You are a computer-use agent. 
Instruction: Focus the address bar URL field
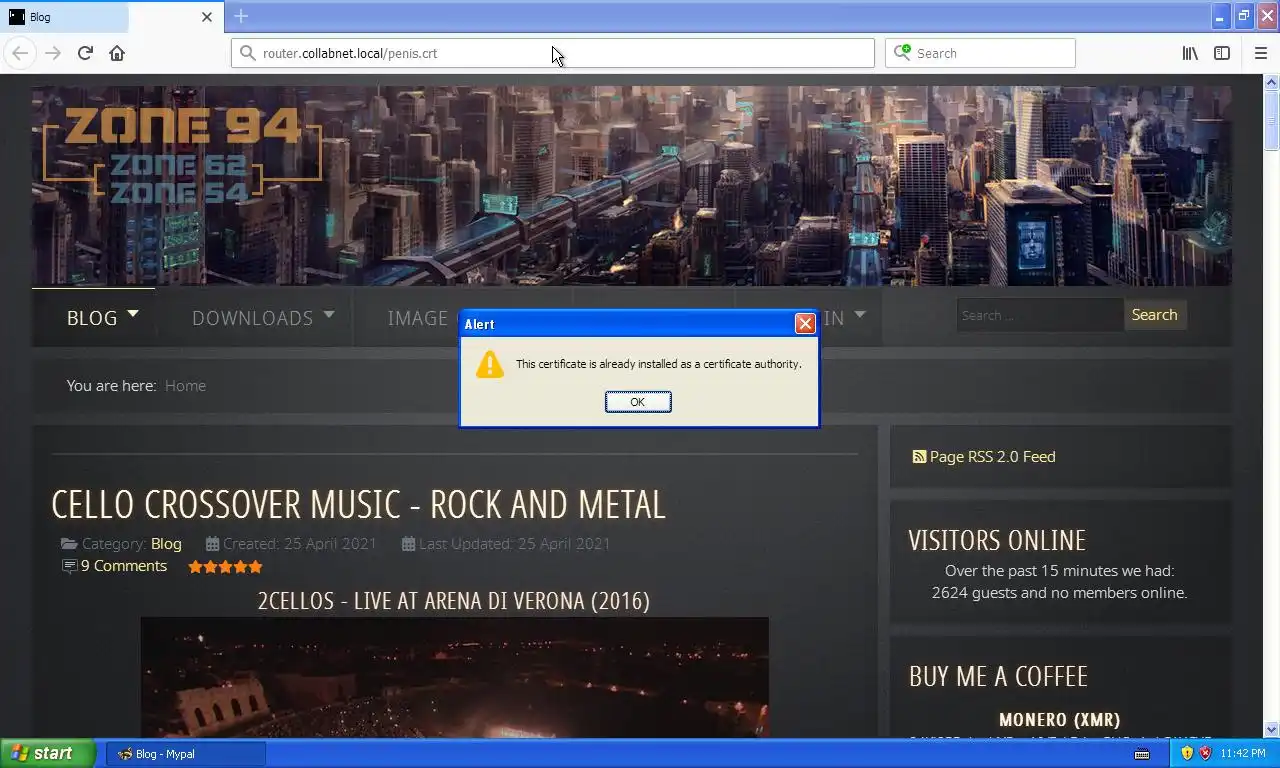pos(553,53)
